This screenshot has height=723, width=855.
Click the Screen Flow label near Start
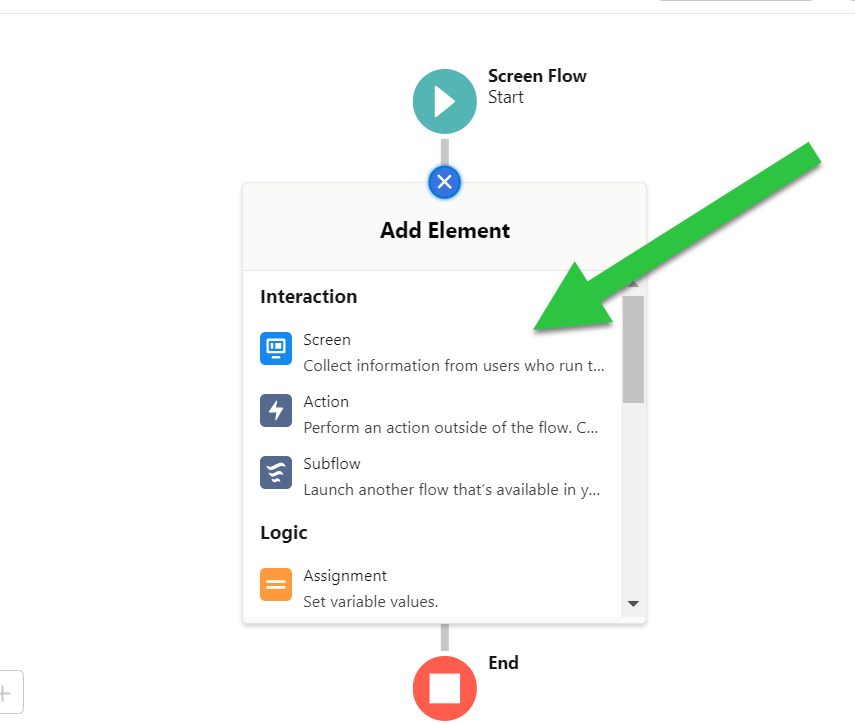(x=537, y=76)
